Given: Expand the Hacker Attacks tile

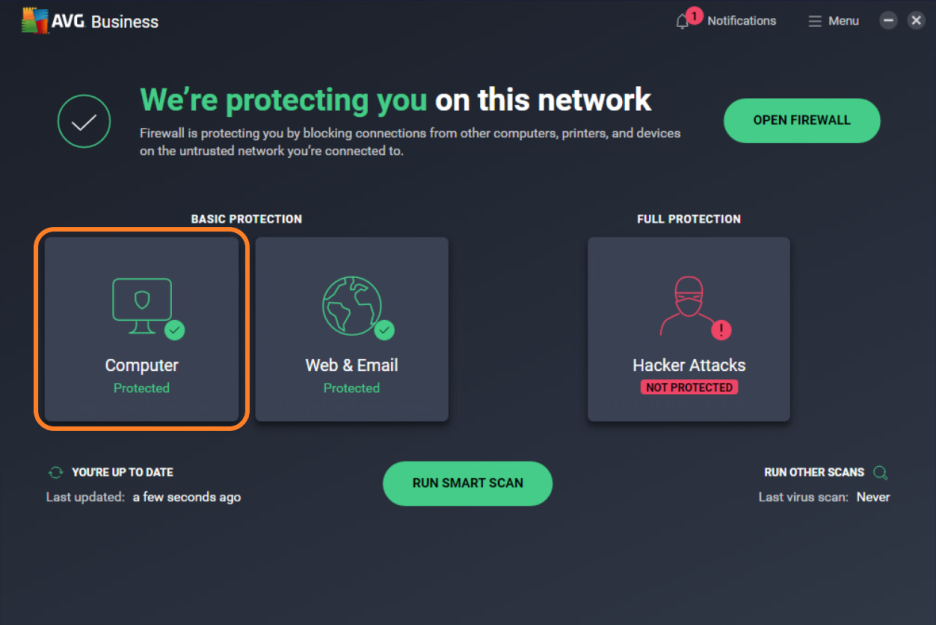Looking at the screenshot, I should 688,328.
